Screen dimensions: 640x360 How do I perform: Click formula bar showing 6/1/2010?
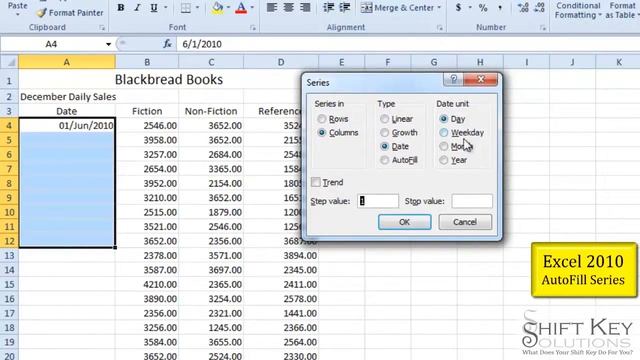408,44
